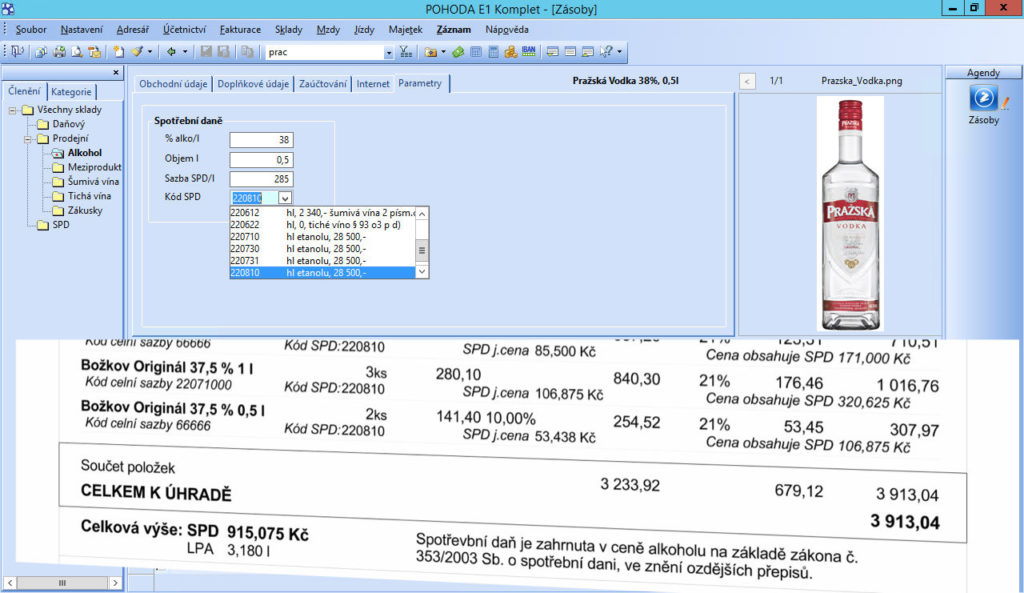Viewport: 1024px width, 593px height.
Task: Switch to the Zaúčtování tab
Action: [x=323, y=84]
